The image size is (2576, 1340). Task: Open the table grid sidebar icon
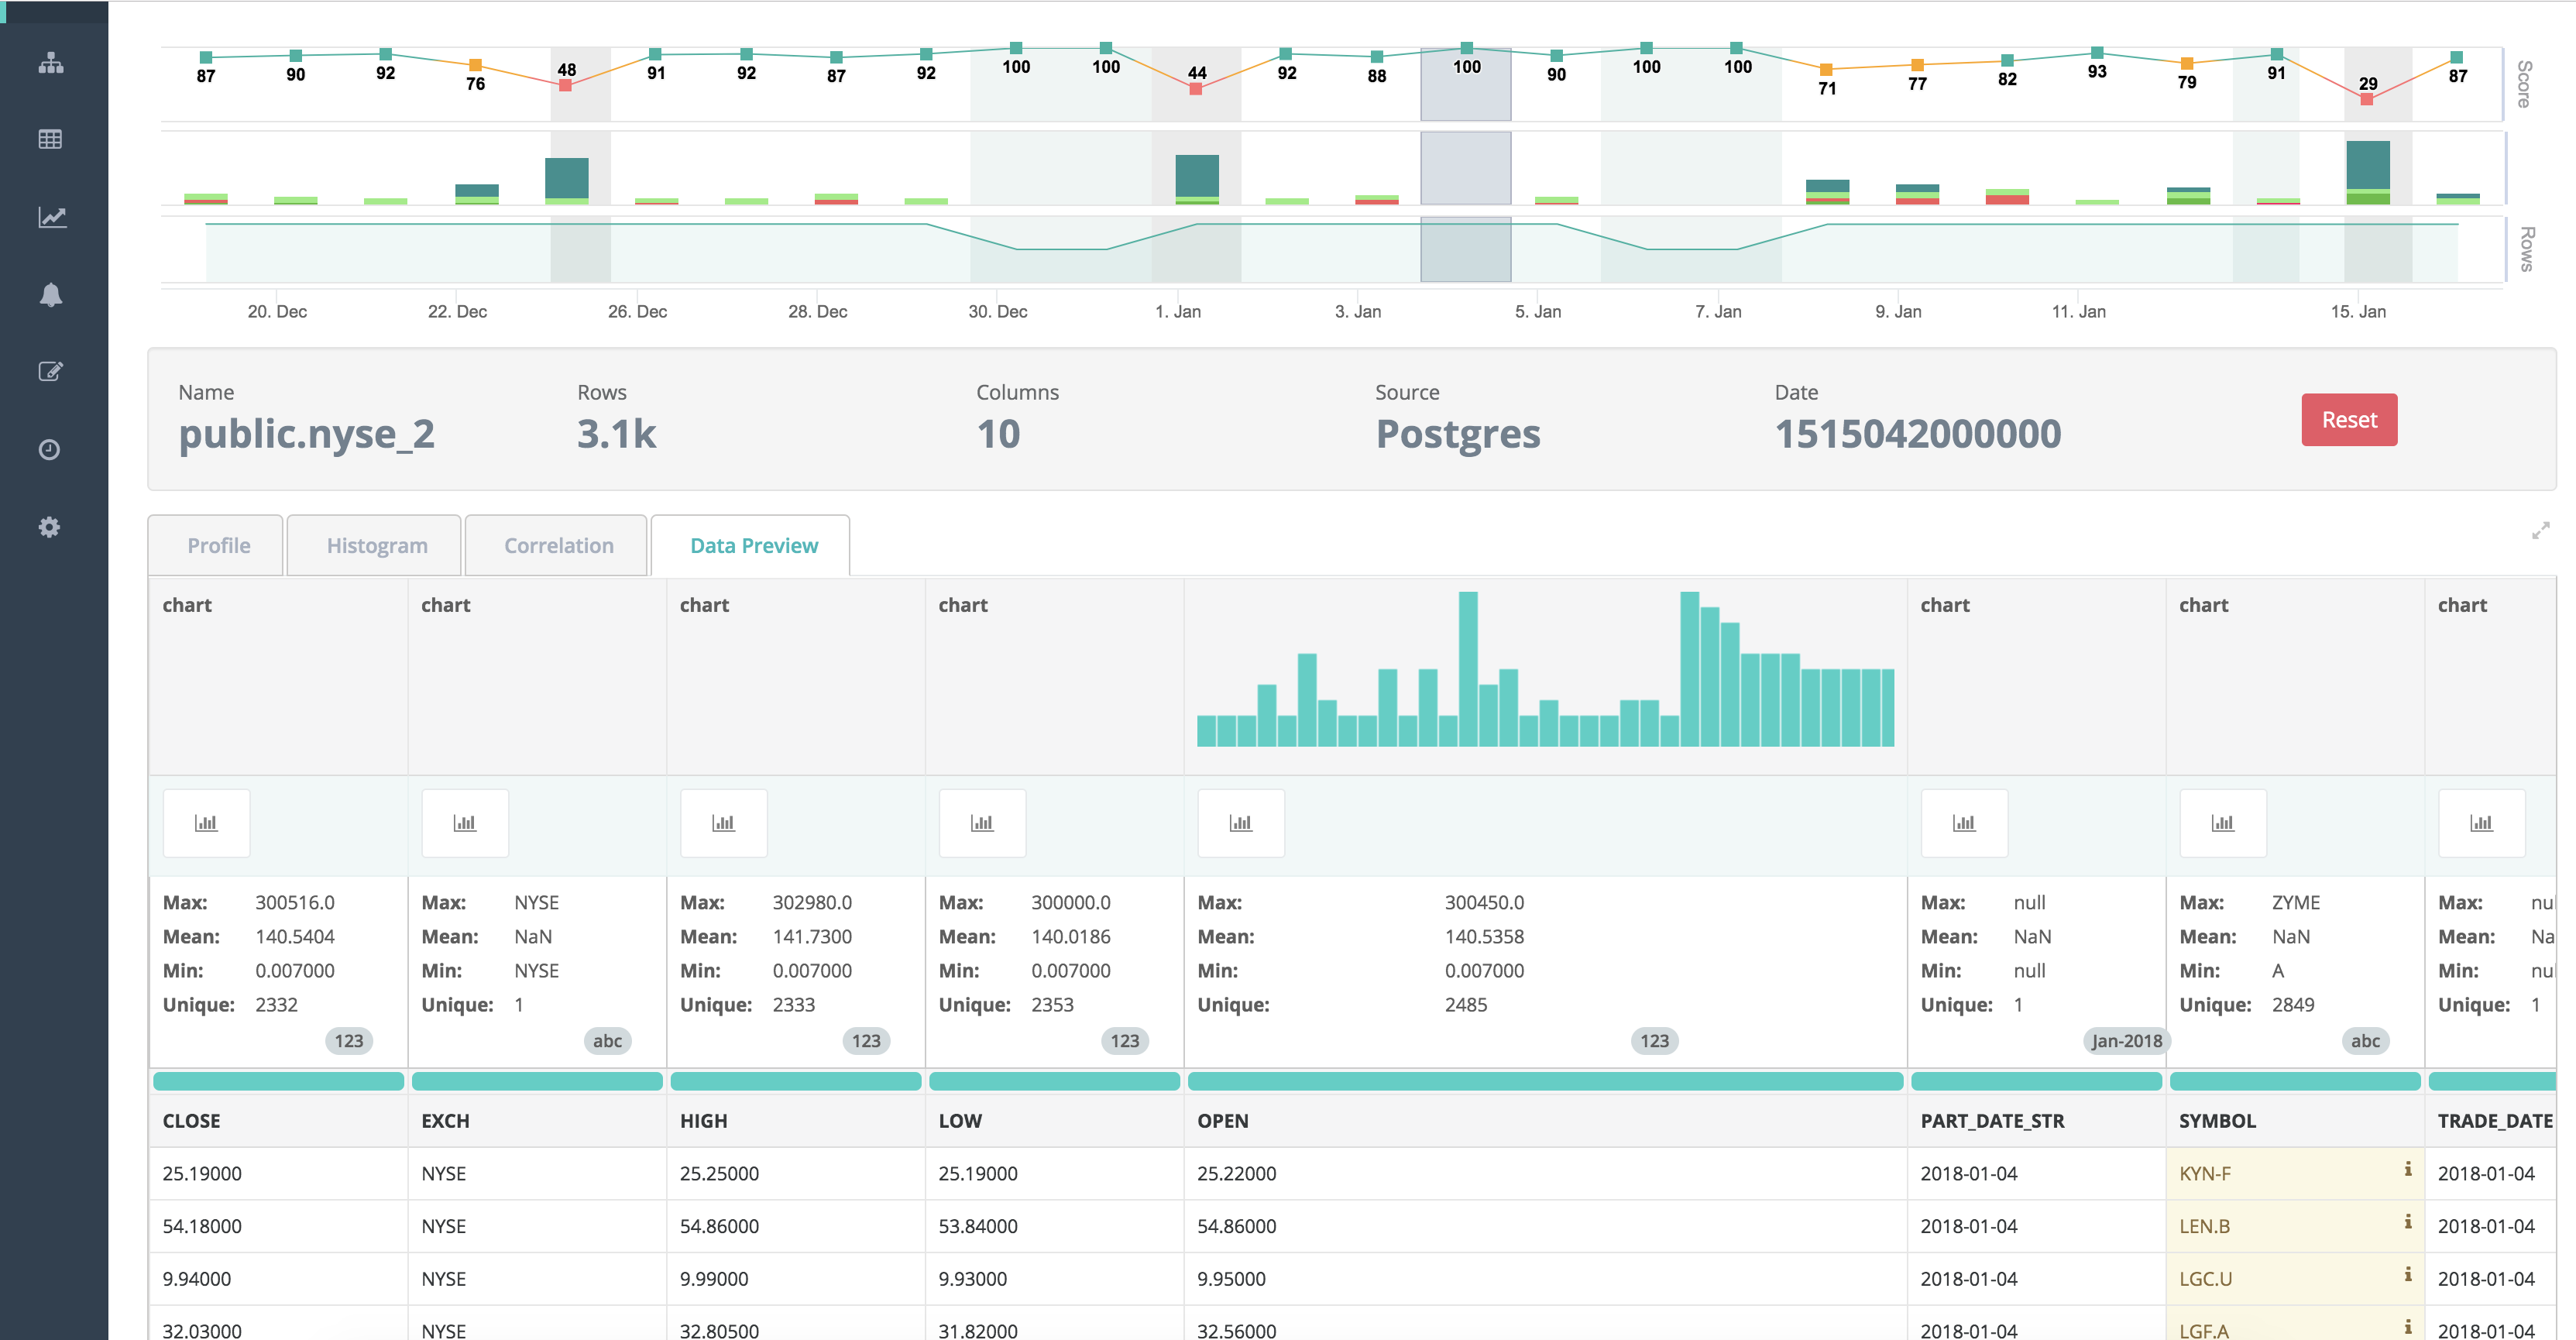[x=51, y=139]
